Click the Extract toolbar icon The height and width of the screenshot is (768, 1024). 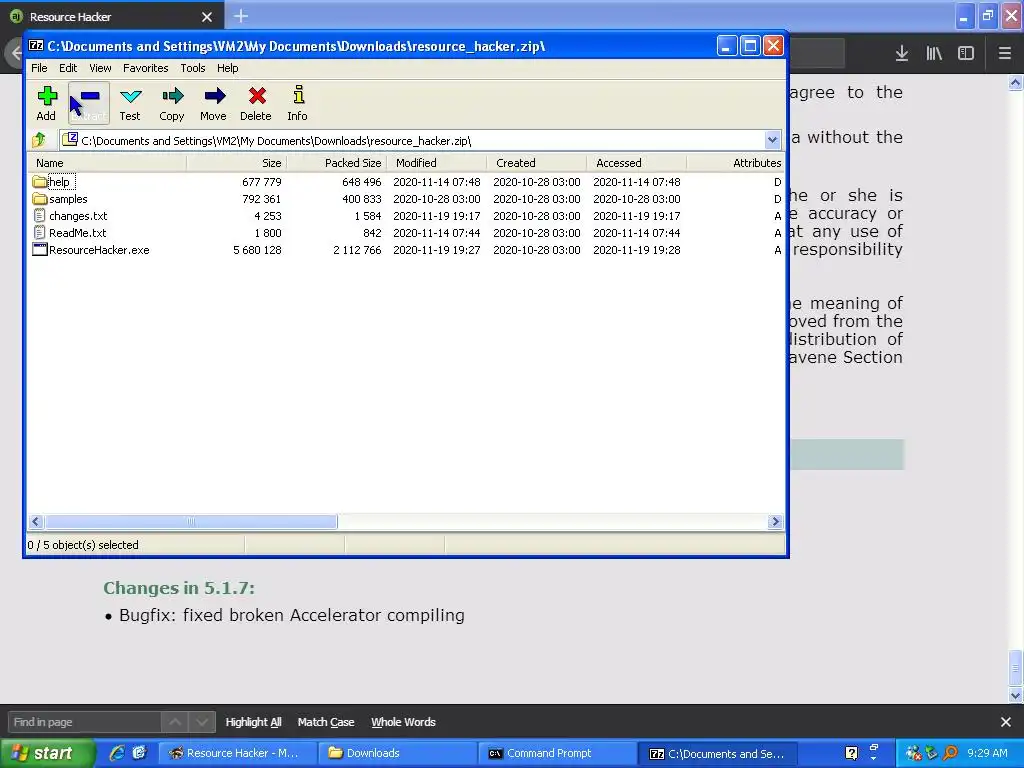coord(88,103)
